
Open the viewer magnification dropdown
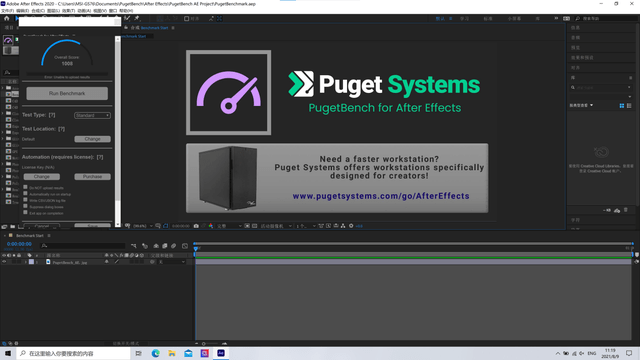pos(143,226)
